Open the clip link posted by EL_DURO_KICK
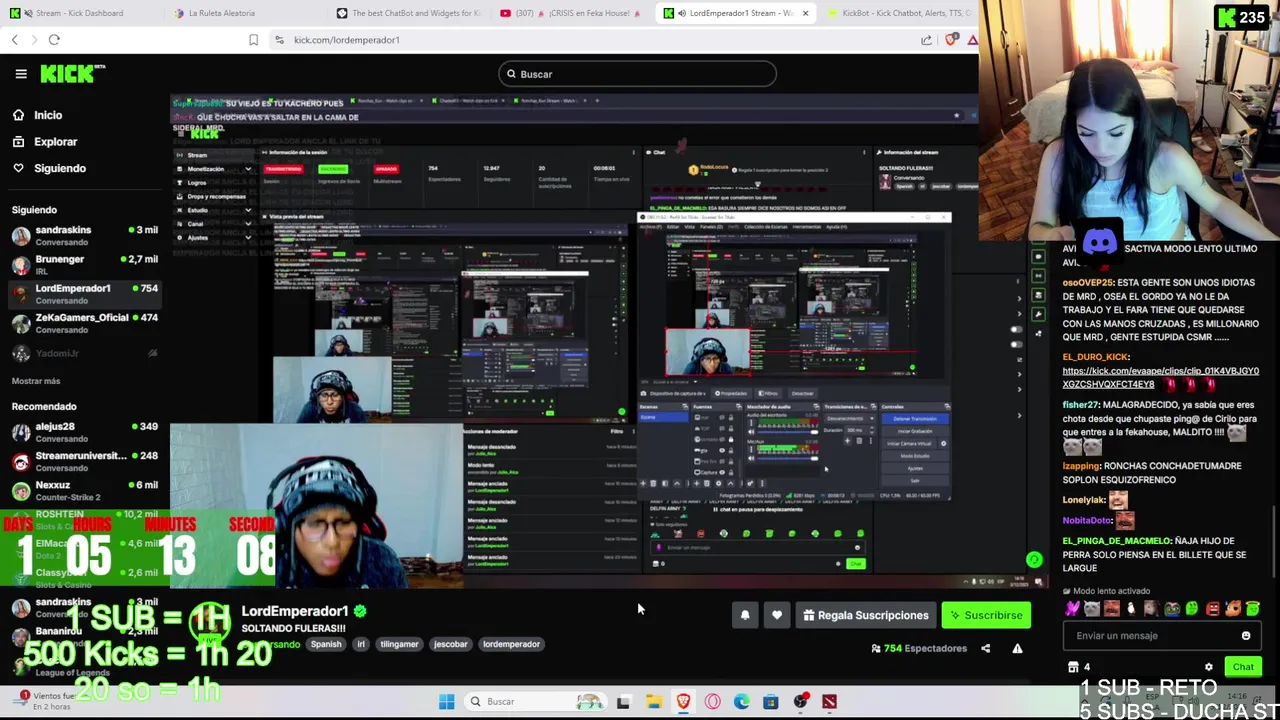Screen dimensions: 1280x720 coord(1160,377)
